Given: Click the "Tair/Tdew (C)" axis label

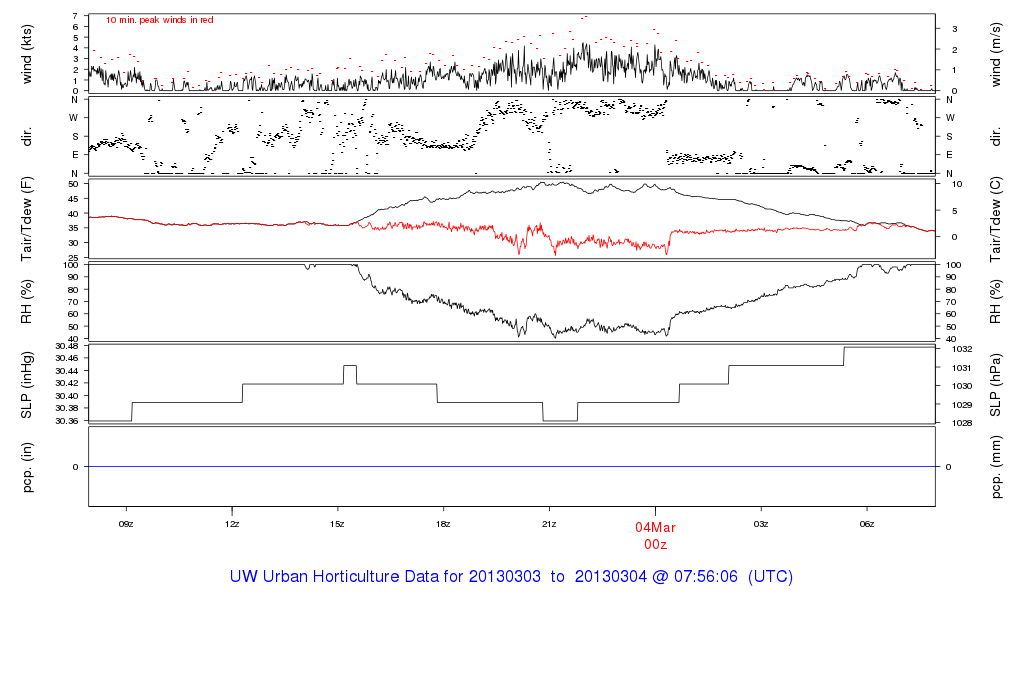Looking at the screenshot, I should [995, 219].
